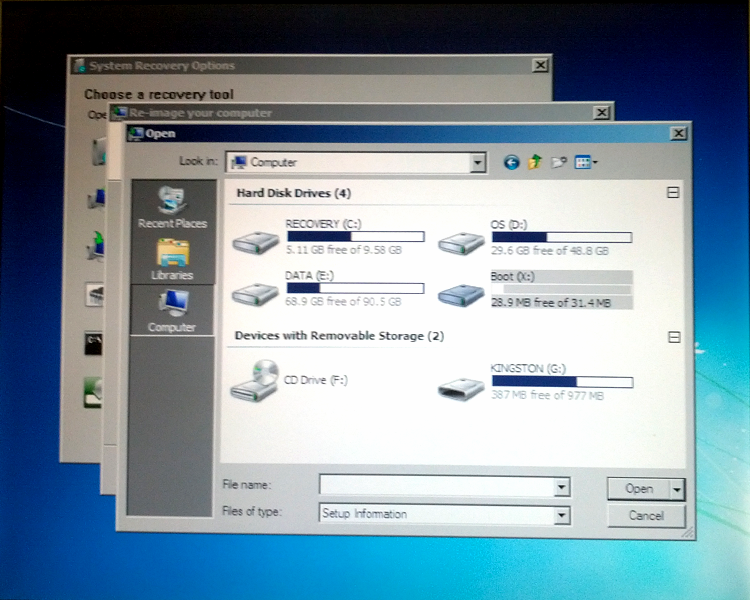The height and width of the screenshot is (600, 750).
Task: Click the Up One Level folder icon
Action: coord(535,162)
